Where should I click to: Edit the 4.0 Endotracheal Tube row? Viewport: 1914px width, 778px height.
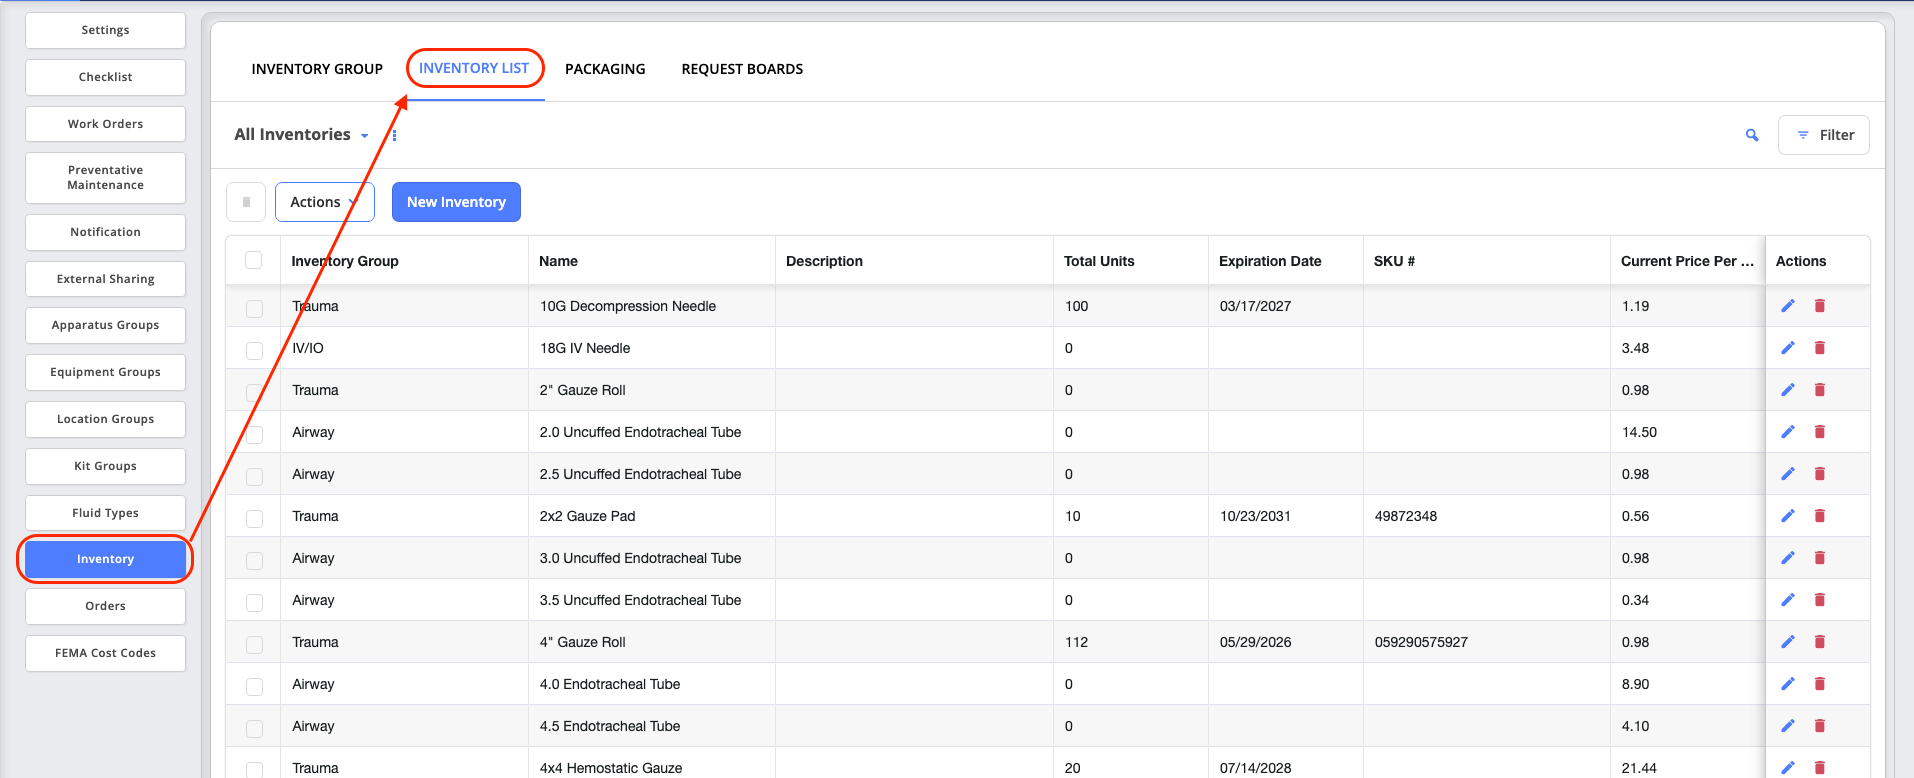click(x=1788, y=684)
